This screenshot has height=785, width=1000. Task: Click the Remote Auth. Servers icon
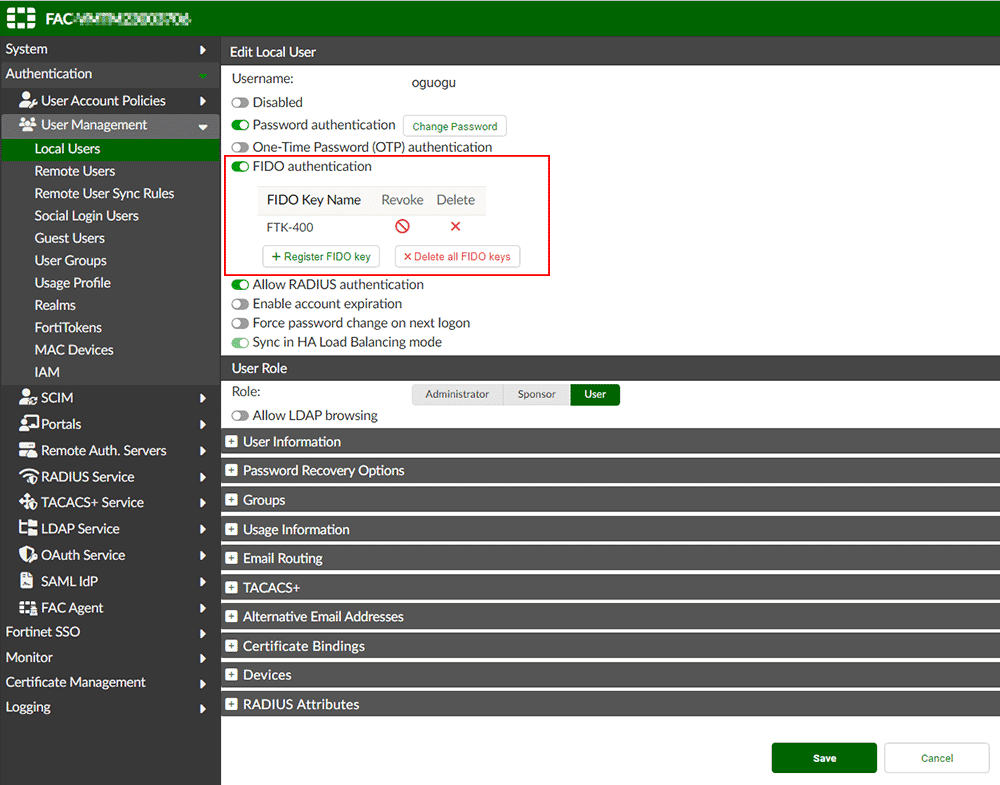(27, 450)
